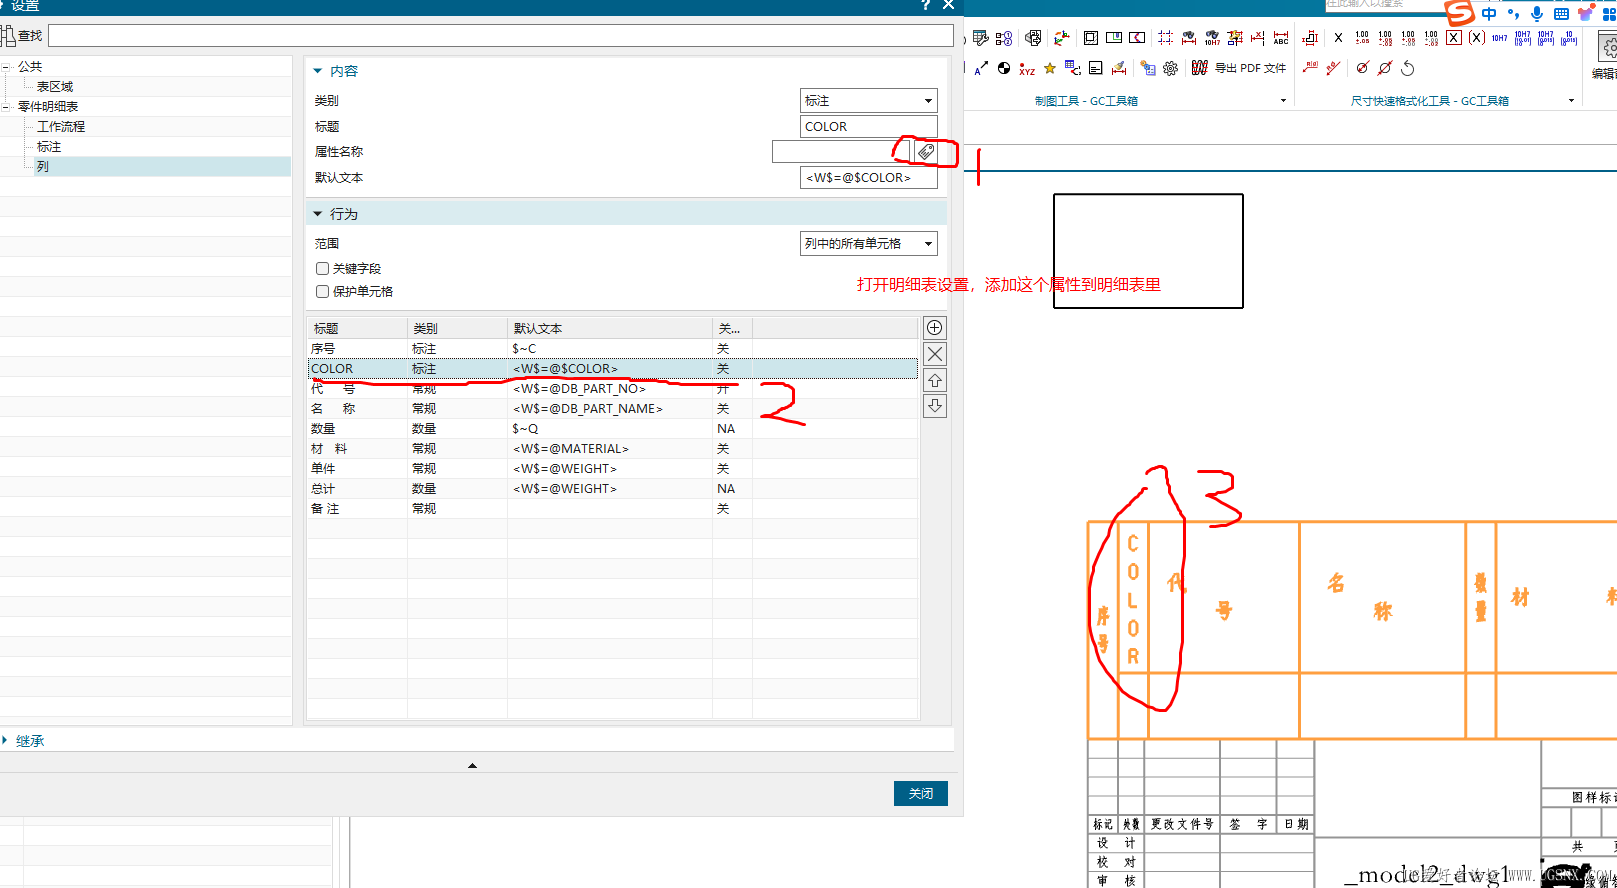The image size is (1617, 888).
Task: Click the gold star icon in the toolbar
Action: coord(1050,68)
